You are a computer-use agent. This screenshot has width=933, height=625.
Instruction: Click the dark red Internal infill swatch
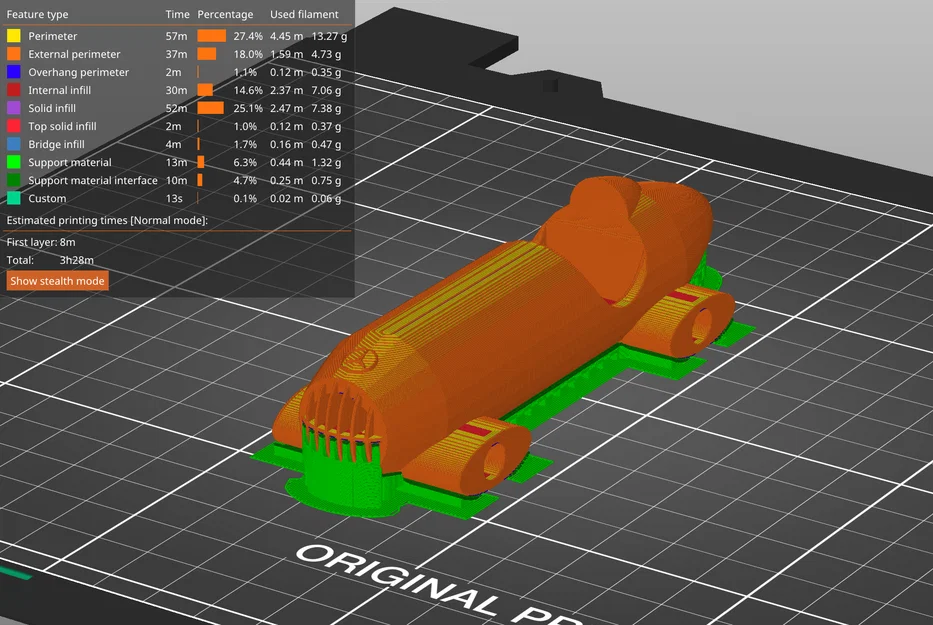tap(13, 90)
